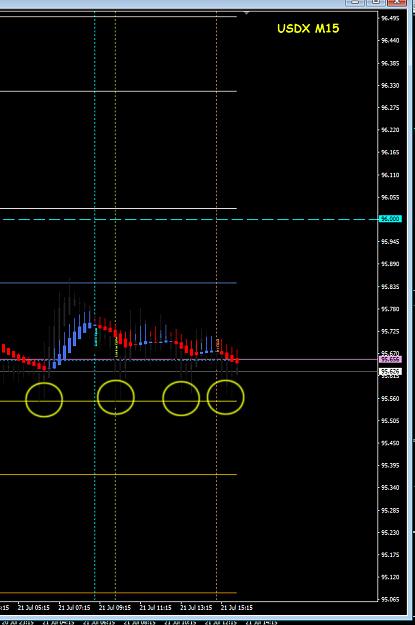Click price scale value 95.175
This screenshot has height=625, width=415.
tap(390, 555)
